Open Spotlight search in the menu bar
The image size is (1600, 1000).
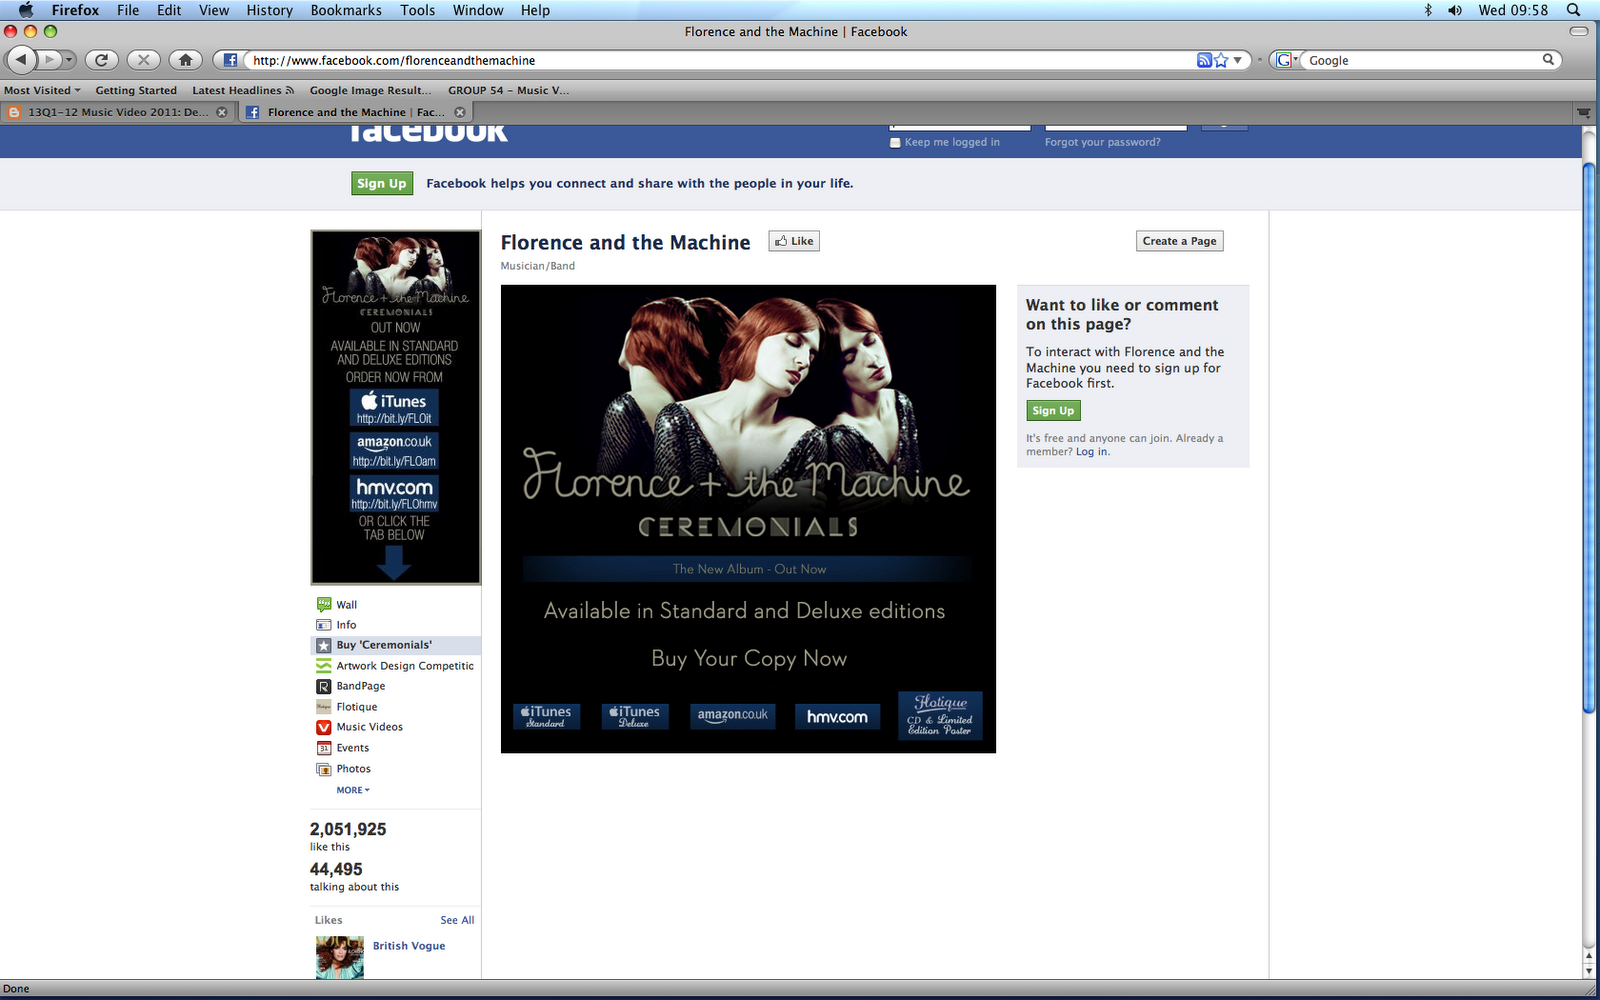pos(1573,10)
